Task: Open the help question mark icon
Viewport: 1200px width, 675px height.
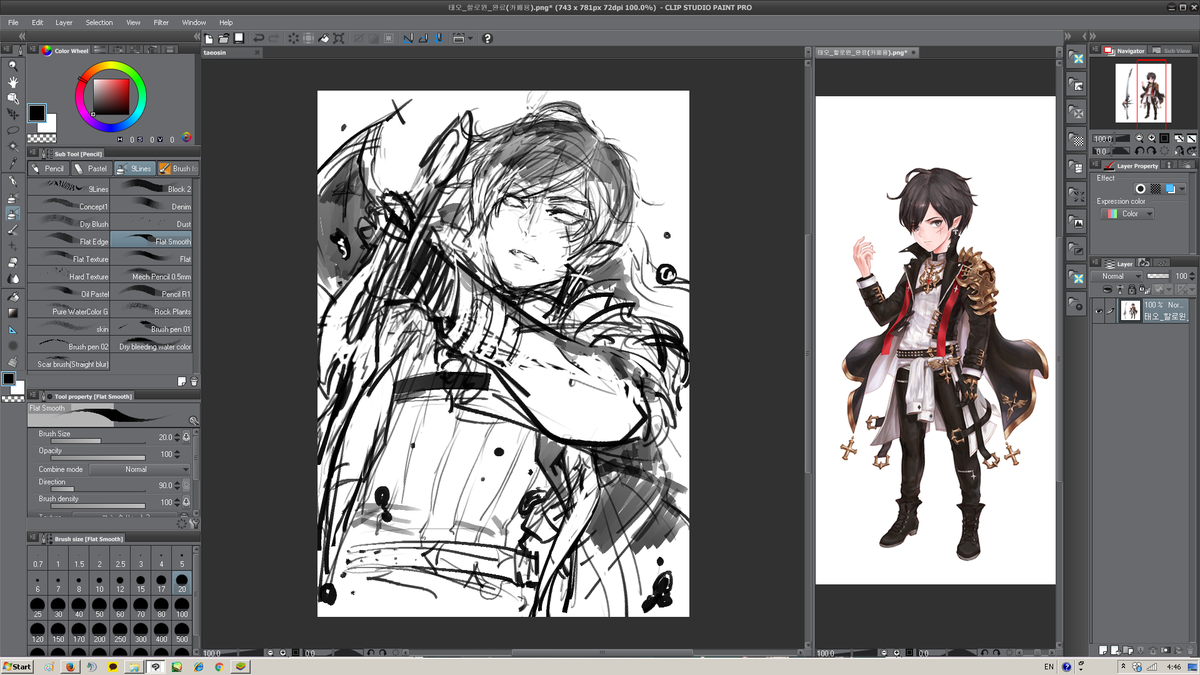Action: point(487,38)
